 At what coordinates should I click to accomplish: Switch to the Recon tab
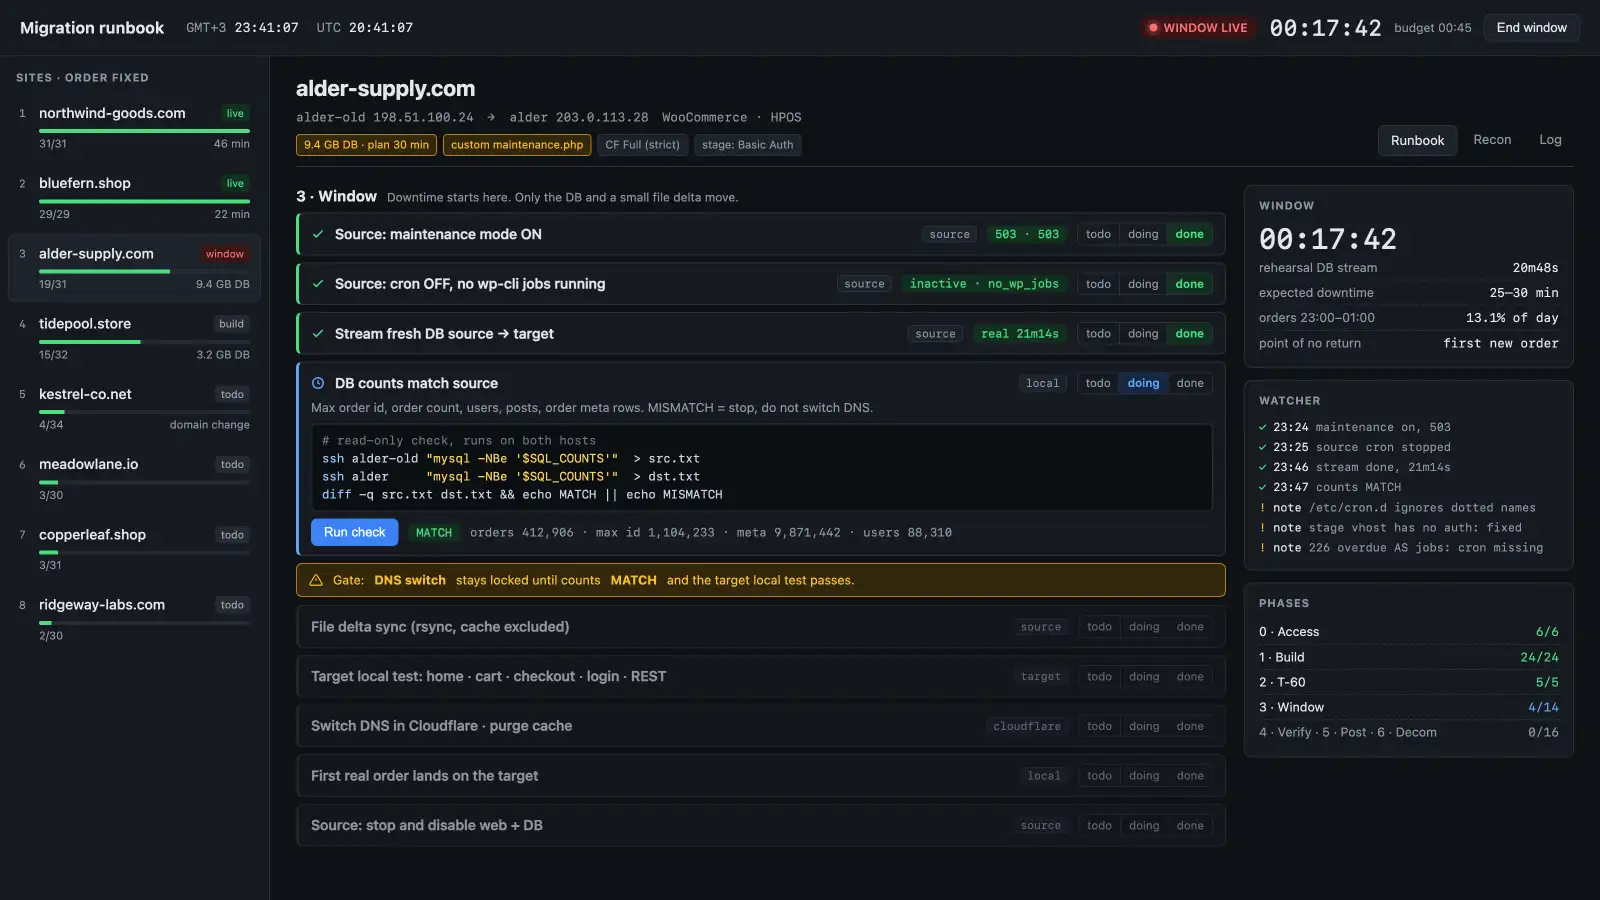[1492, 140]
